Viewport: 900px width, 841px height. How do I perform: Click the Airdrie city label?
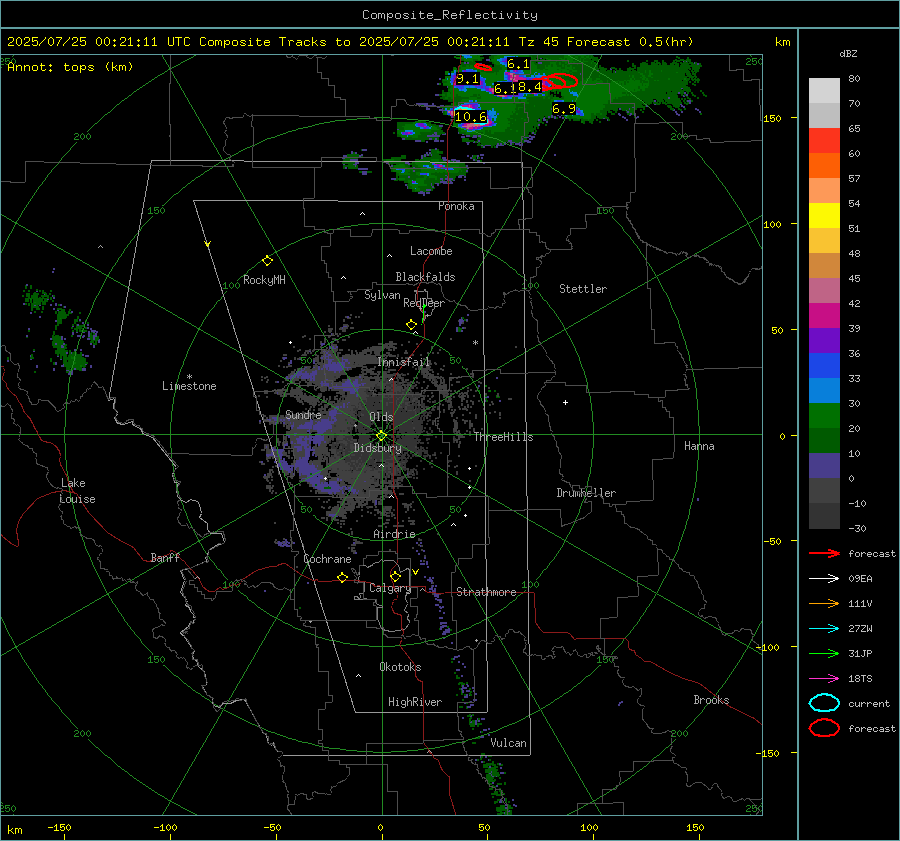pyautogui.click(x=394, y=534)
